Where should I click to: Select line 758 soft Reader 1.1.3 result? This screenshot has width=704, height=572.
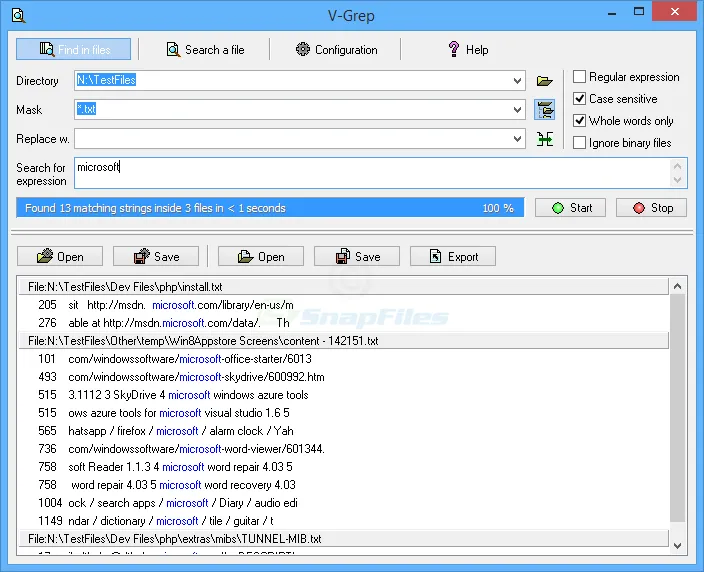coord(343,466)
